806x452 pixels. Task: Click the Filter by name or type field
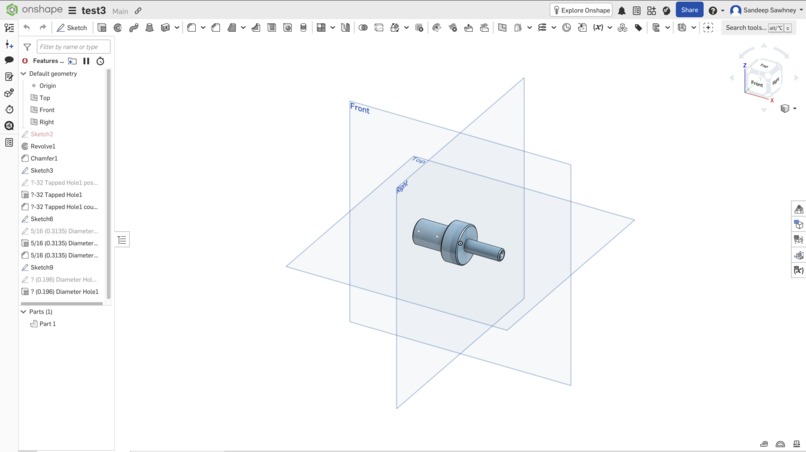(x=74, y=47)
